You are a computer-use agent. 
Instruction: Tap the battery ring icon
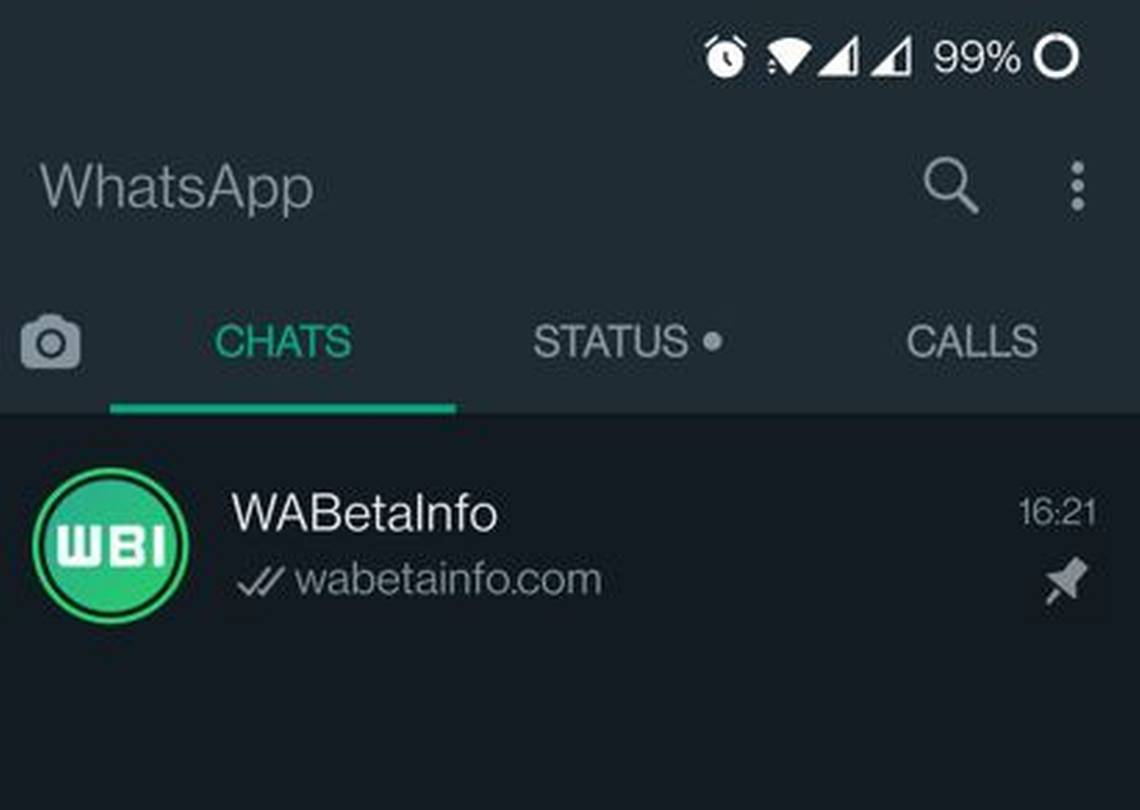point(1056,56)
